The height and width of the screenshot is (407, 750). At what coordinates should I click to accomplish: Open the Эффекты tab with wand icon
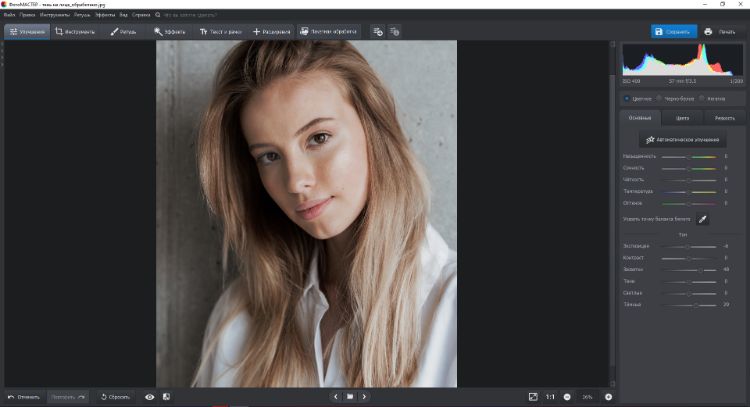(170, 32)
